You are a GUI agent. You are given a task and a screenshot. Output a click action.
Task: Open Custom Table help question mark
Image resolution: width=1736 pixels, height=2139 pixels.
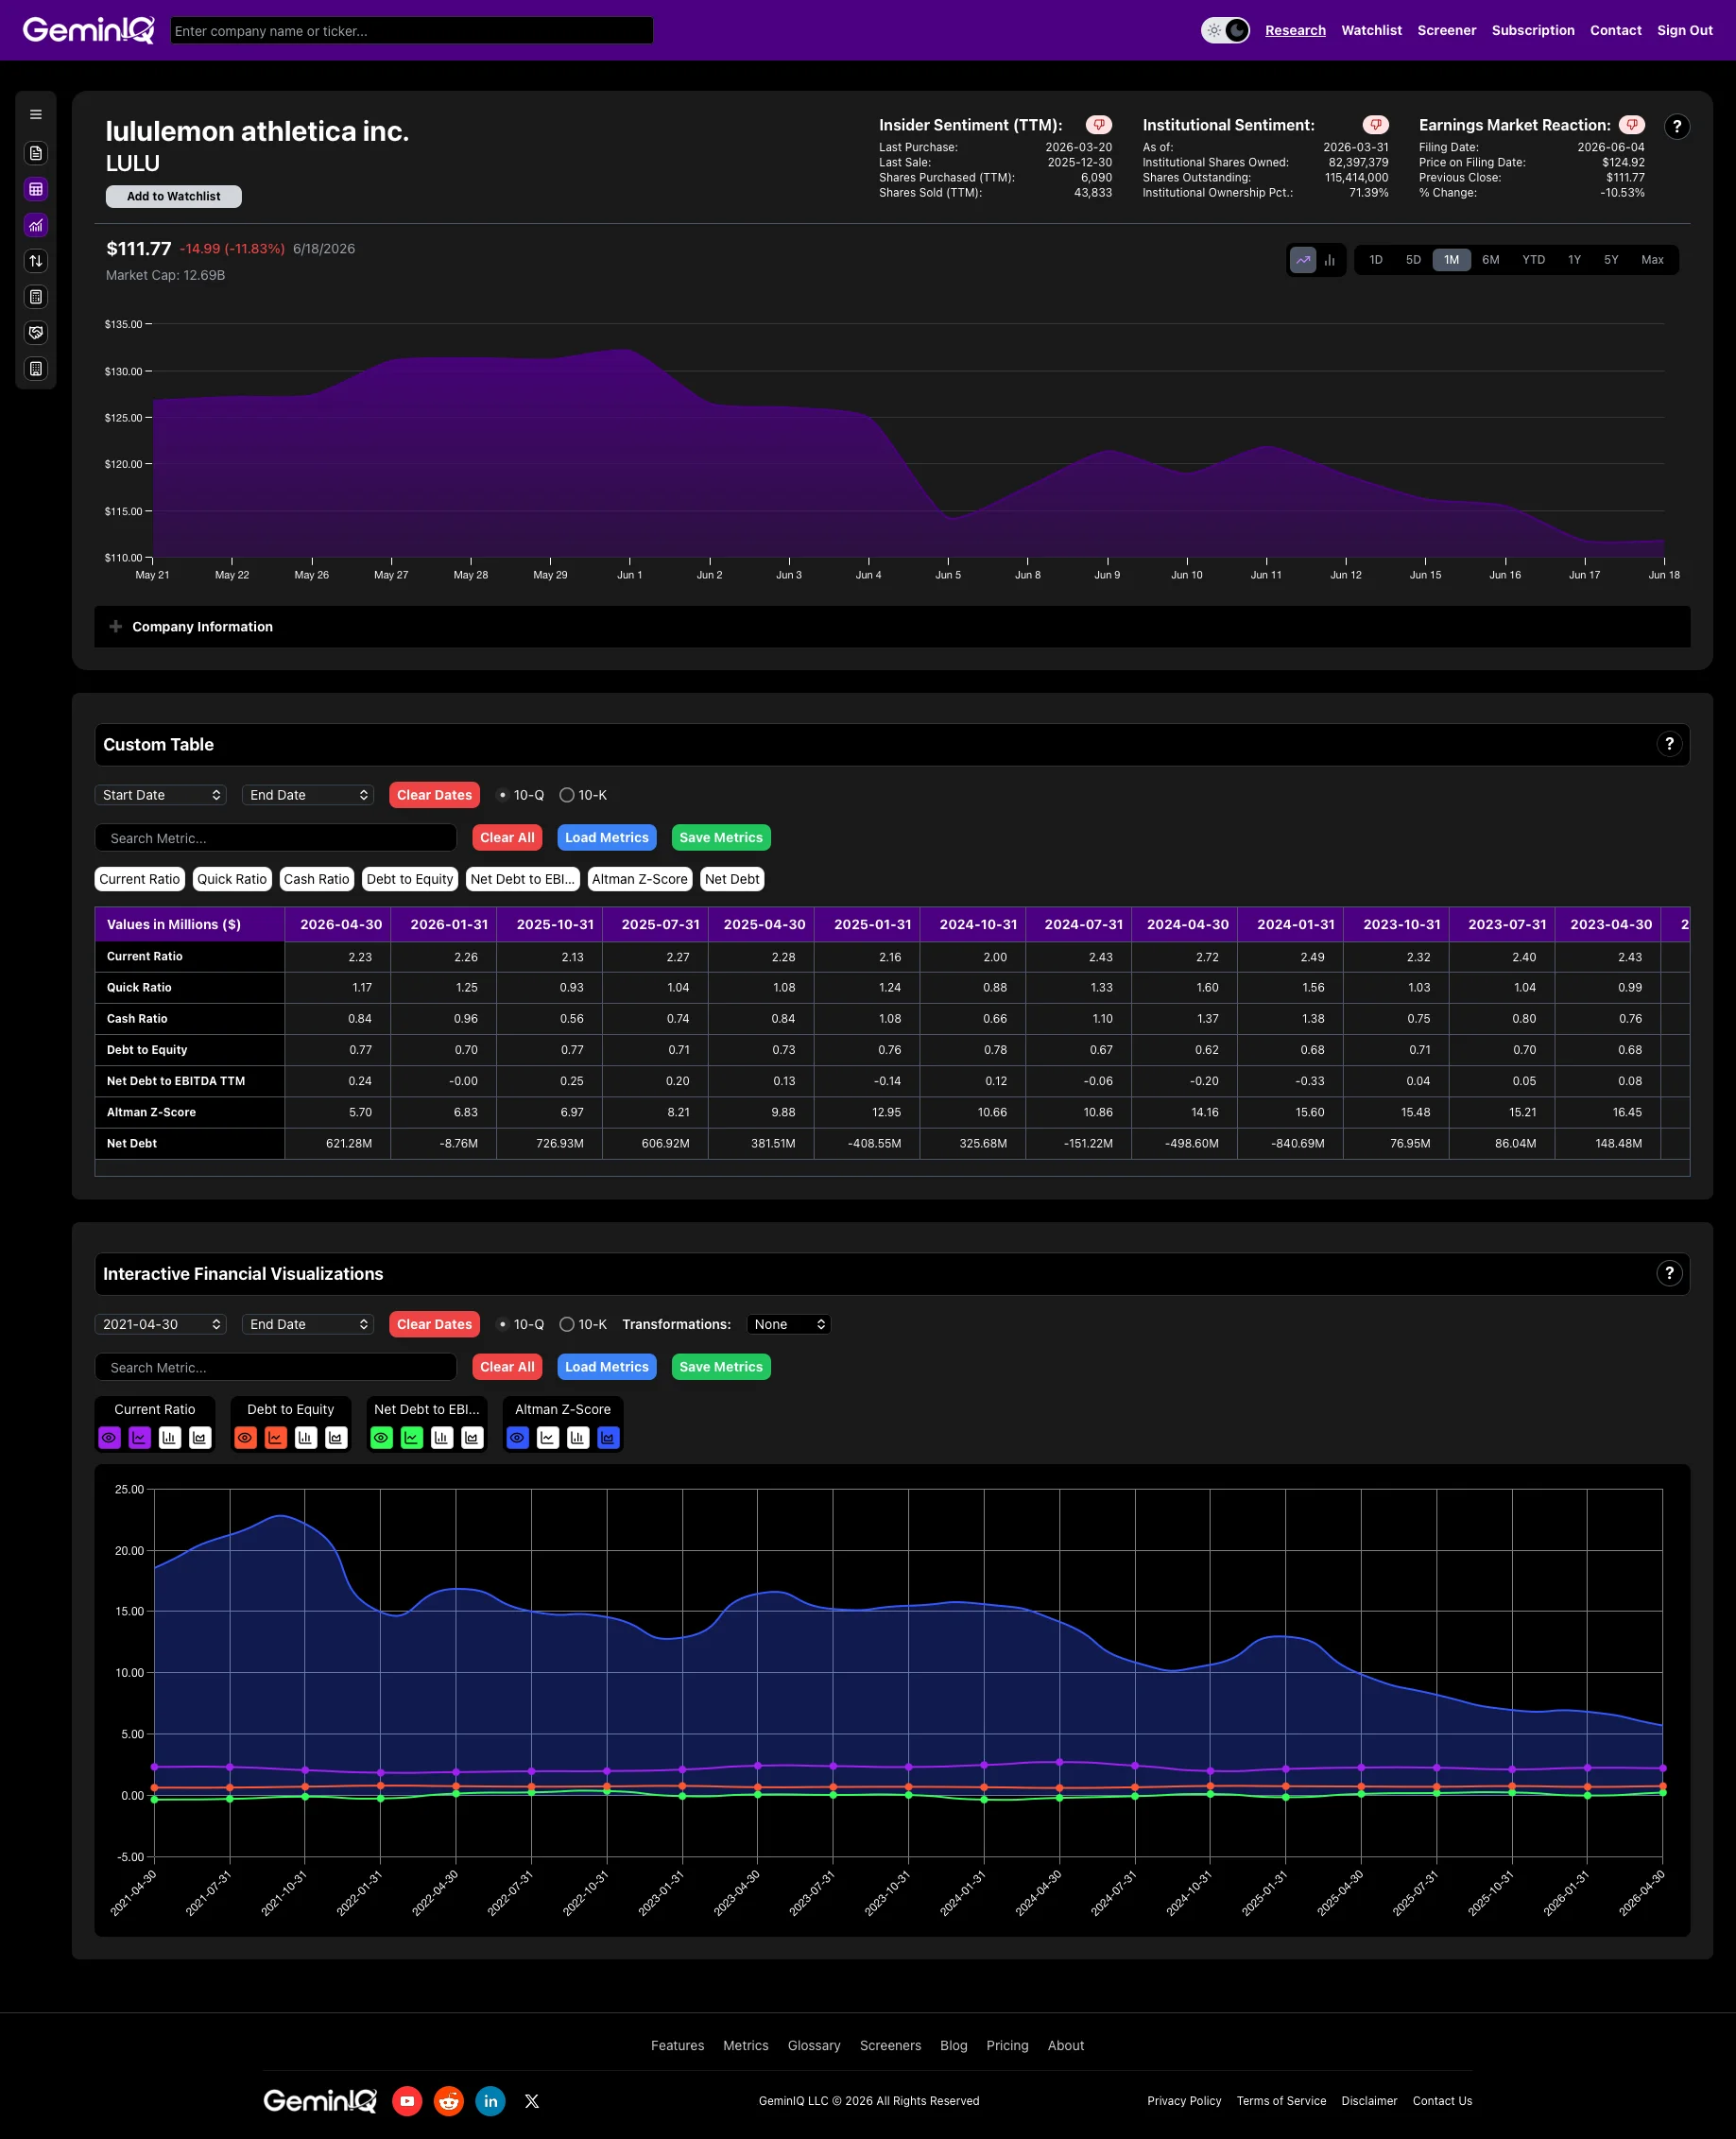[1669, 744]
